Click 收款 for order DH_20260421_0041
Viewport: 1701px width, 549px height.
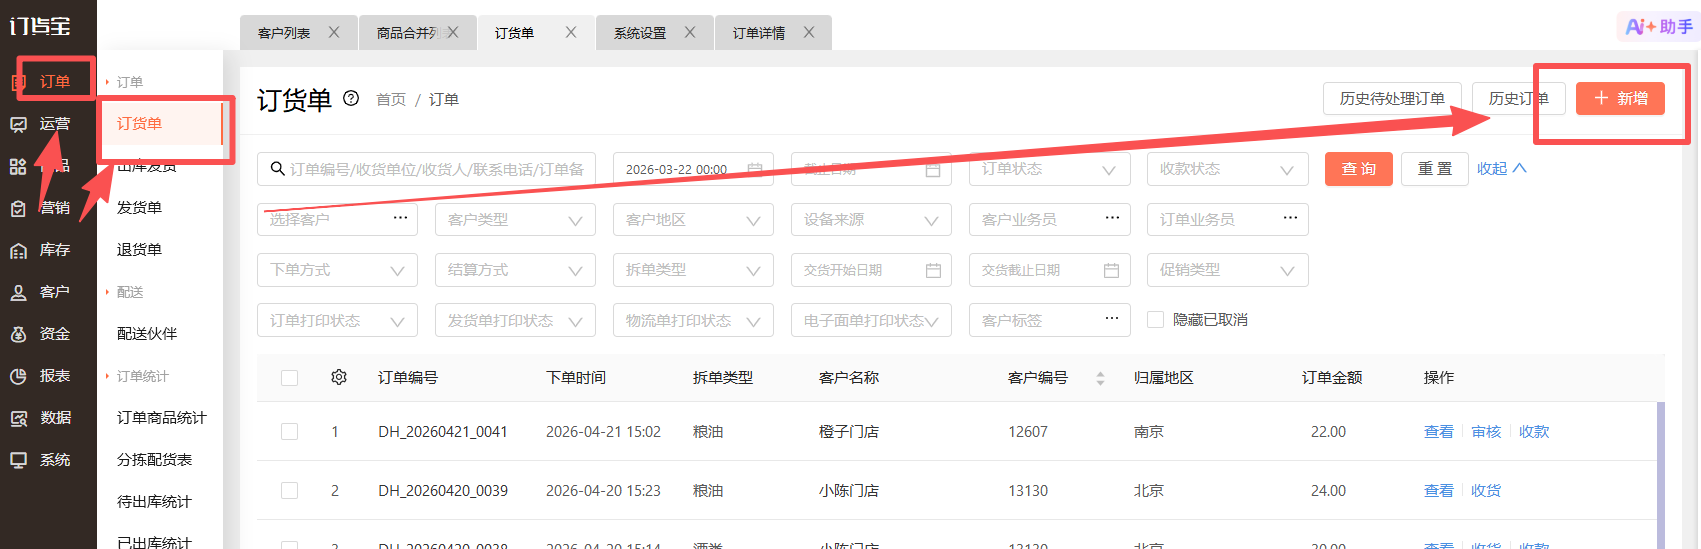pyautogui.click(x=1534, y=432)
